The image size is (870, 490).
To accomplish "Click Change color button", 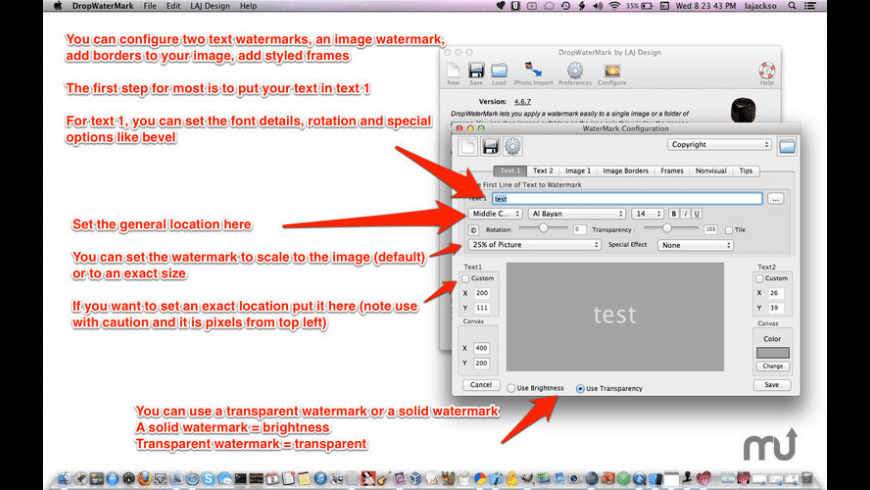I will pyautogui.click(x=772, y=366).
